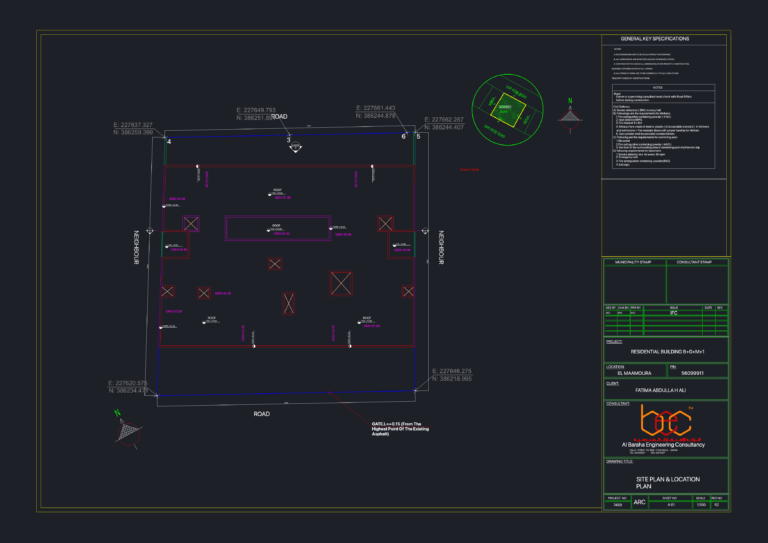Select the coordinate label E: 227661.443

[x=376, y=108]
